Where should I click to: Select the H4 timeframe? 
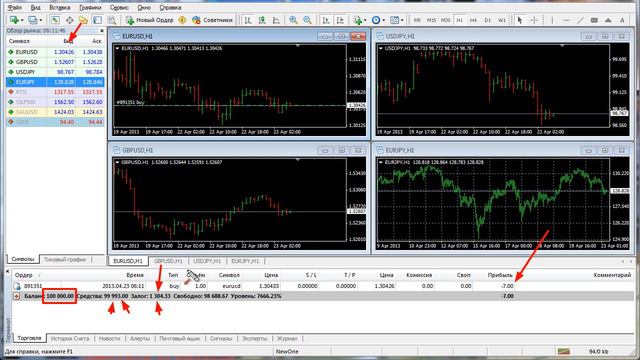click(x=473, y=20)
